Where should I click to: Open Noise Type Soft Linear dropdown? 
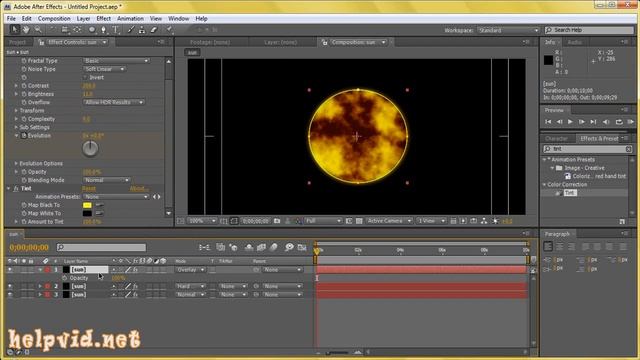coord(104,69)
